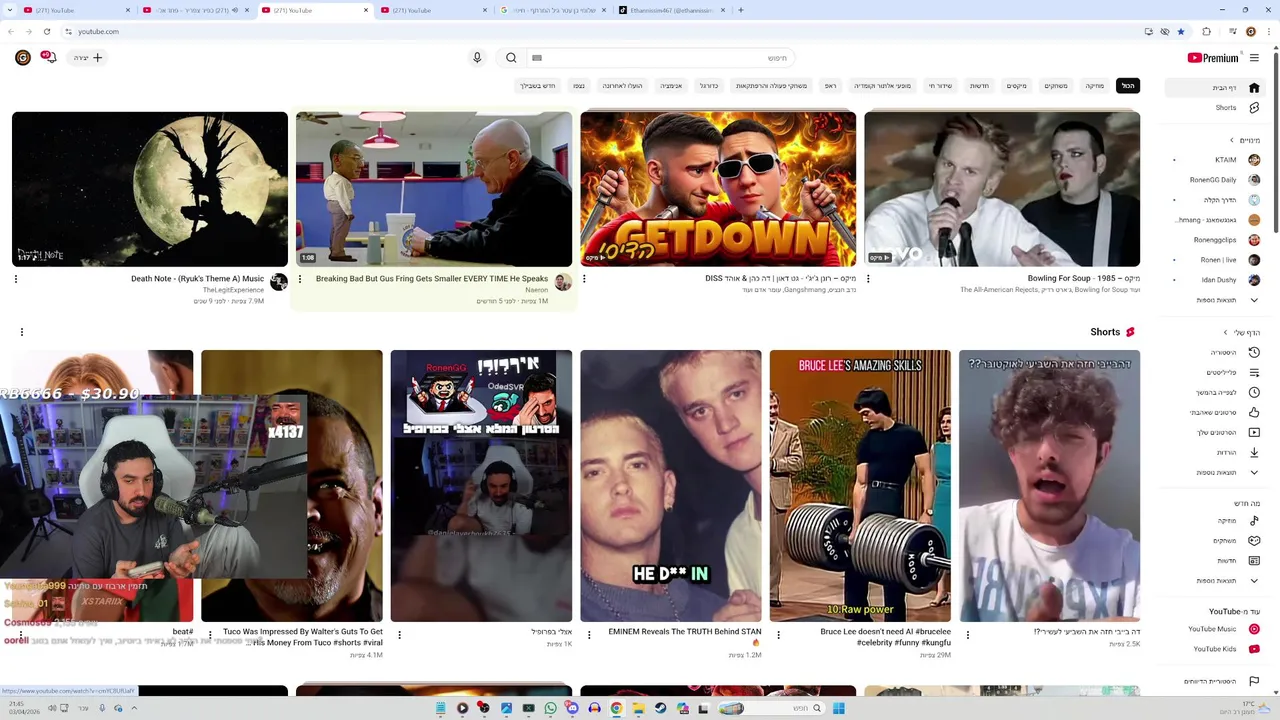The height and width of the screenshot is (720, 1280).
Task: Open Your videos sidebar entry
Action: 1215,432
